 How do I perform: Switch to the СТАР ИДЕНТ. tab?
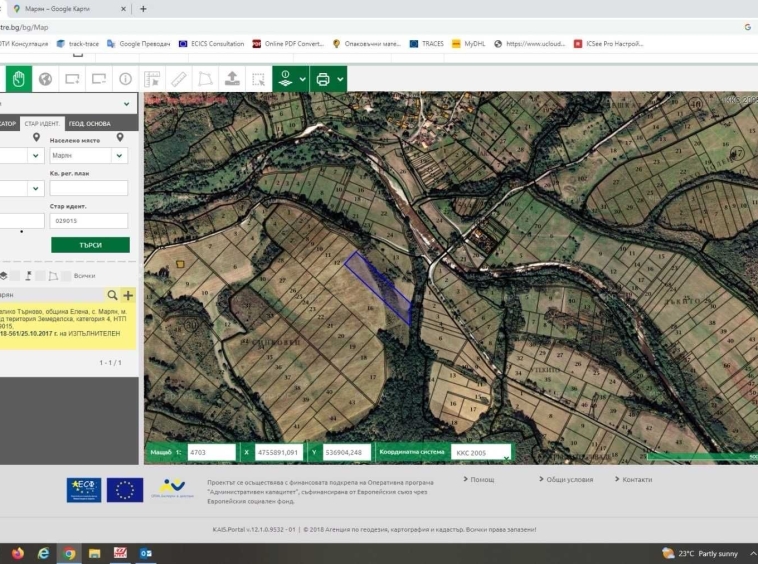point(42,124)
